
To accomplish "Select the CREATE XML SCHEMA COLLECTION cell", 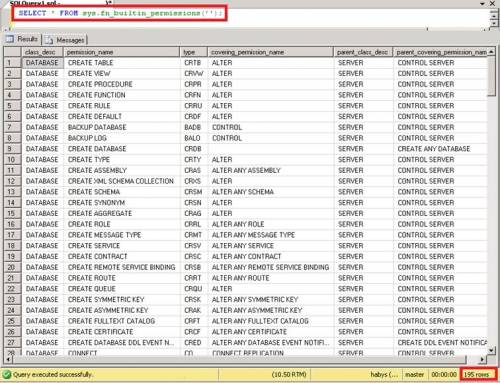I will [x=122, y=181].
